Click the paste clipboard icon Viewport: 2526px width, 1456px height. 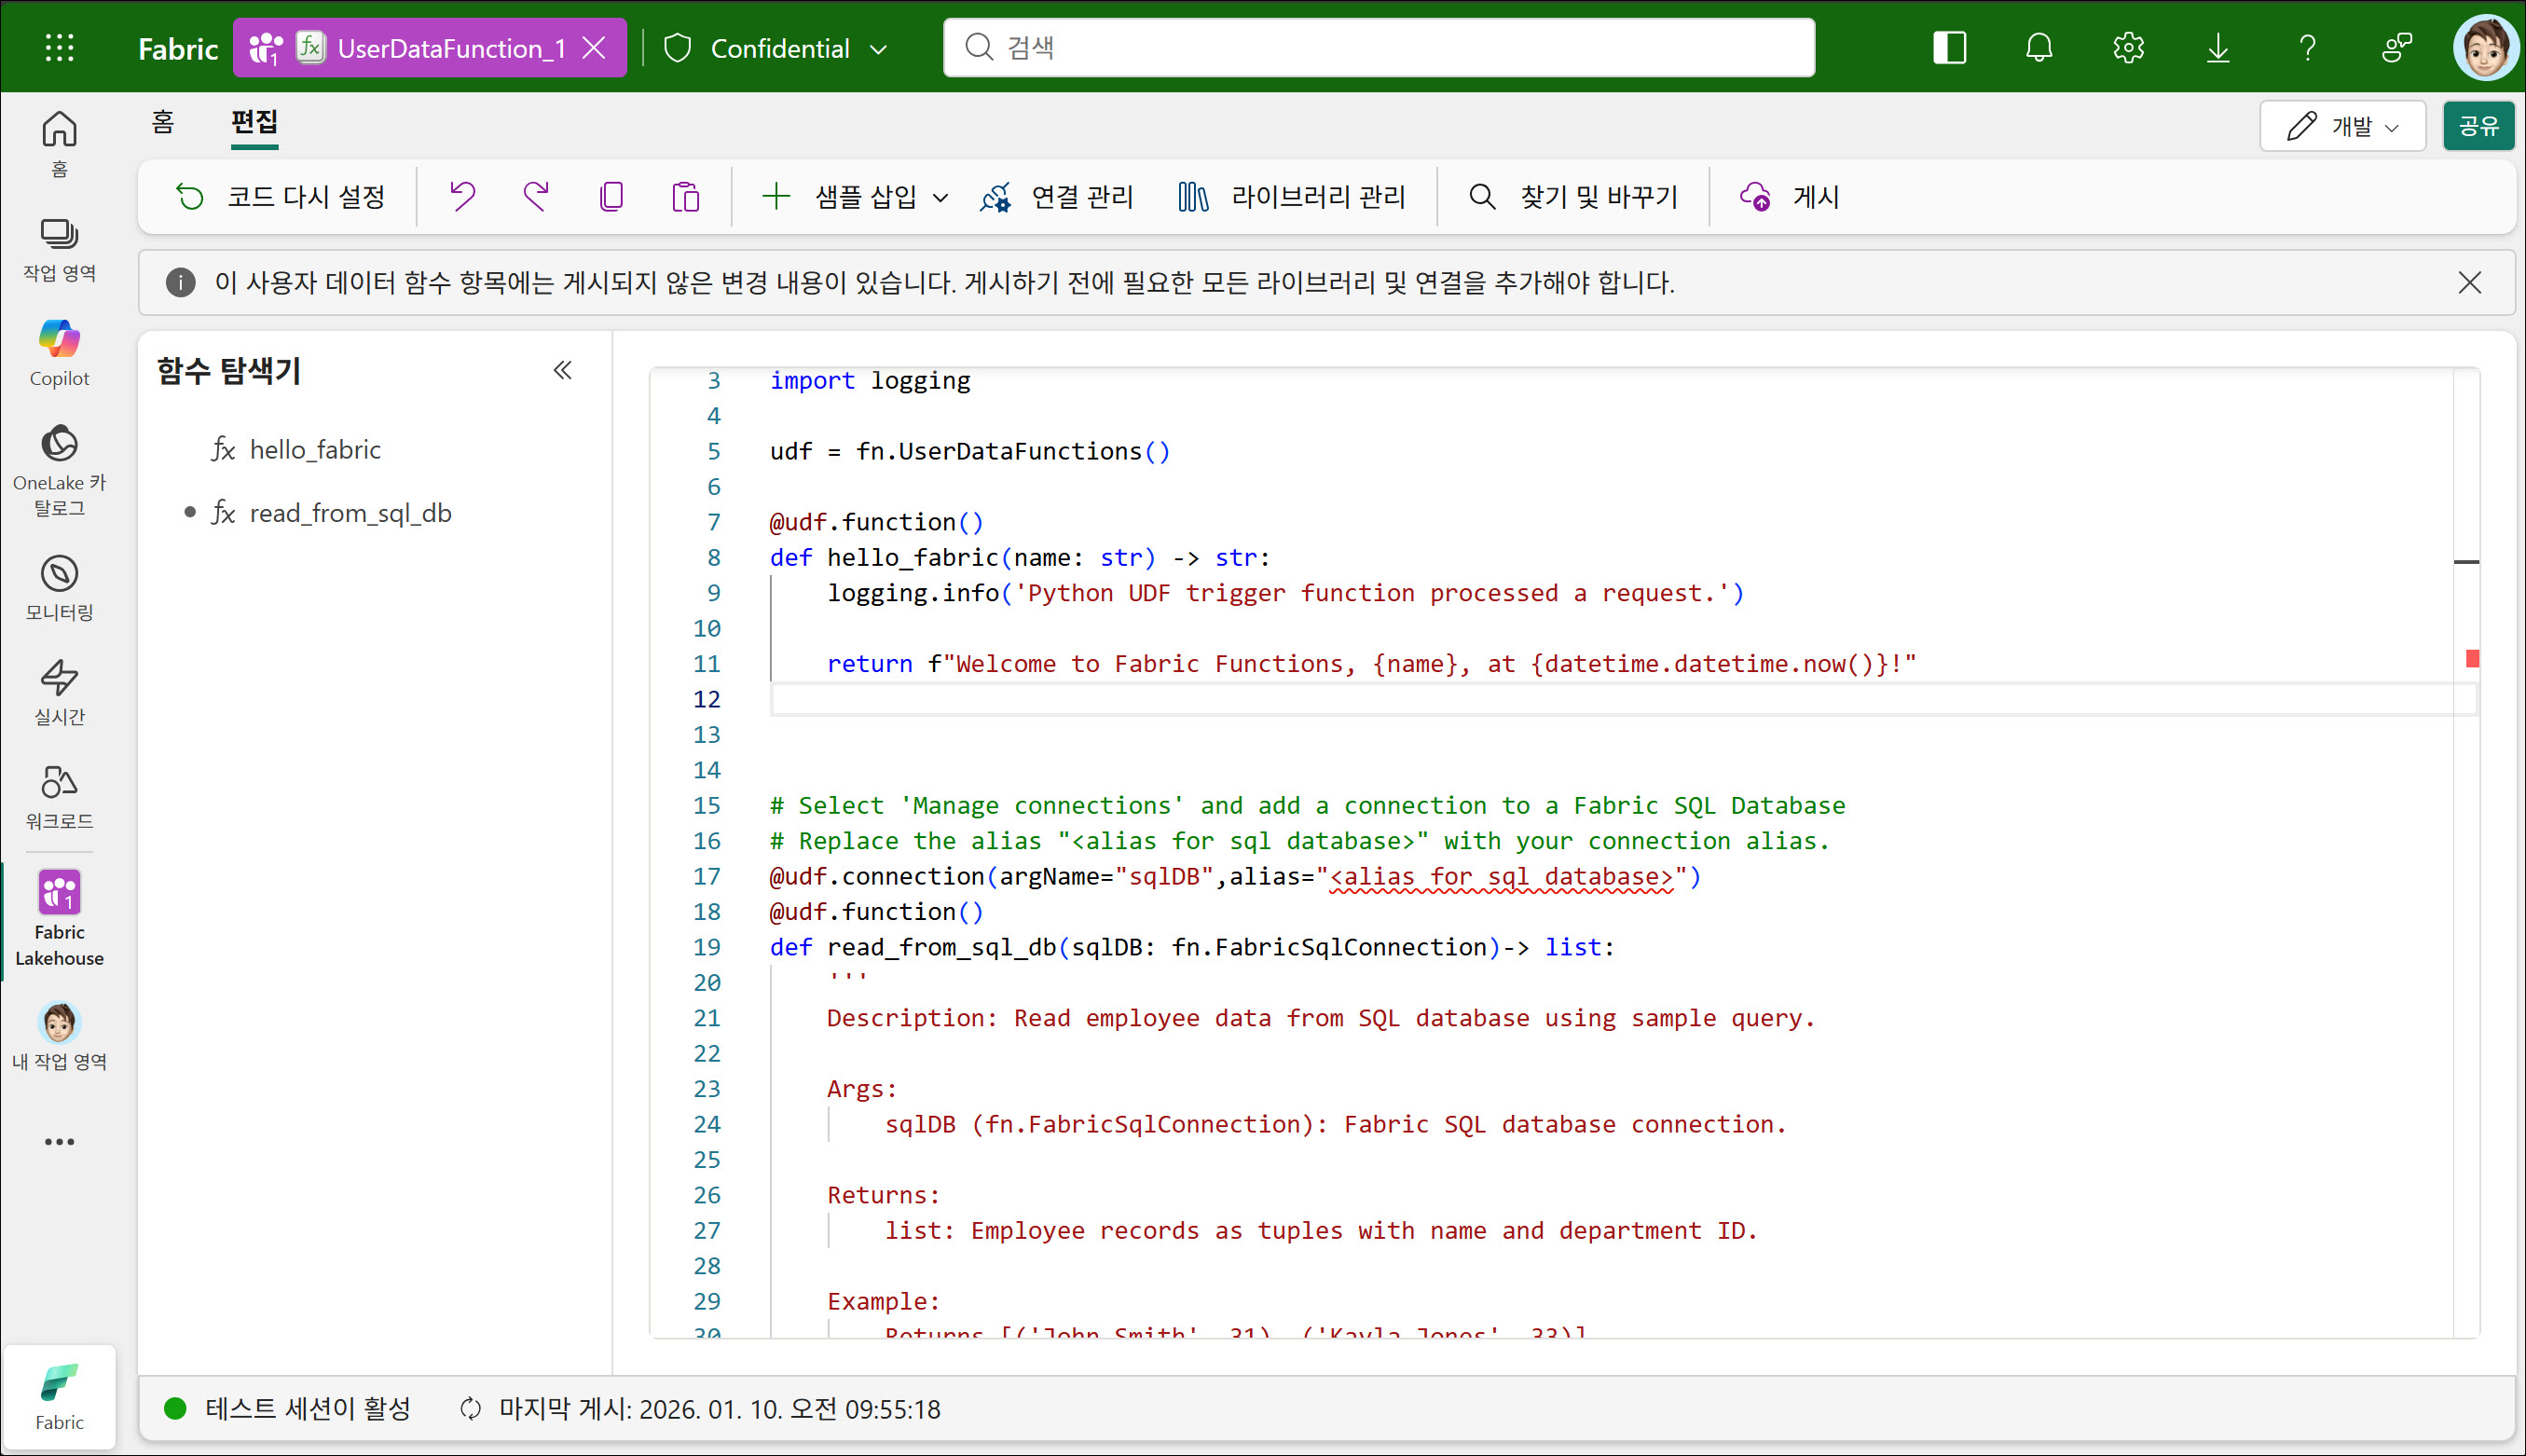685,197
